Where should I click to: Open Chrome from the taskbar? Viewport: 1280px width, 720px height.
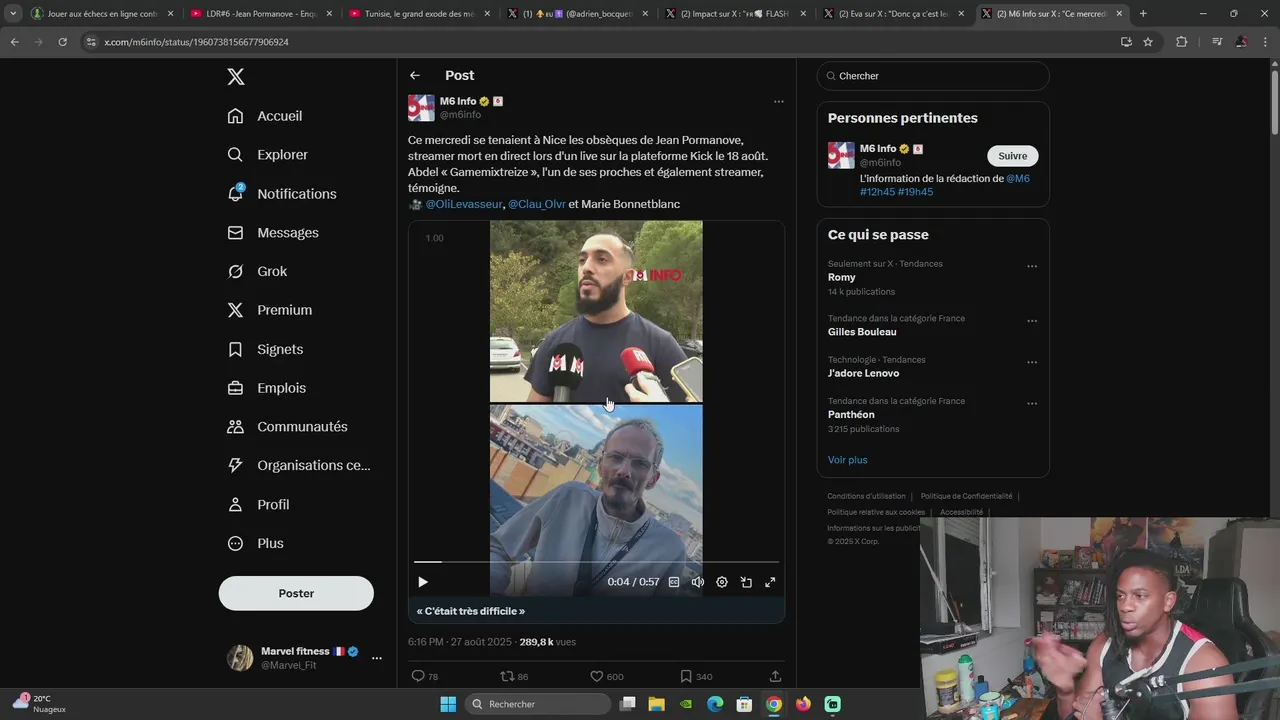(x=774, y=704)
